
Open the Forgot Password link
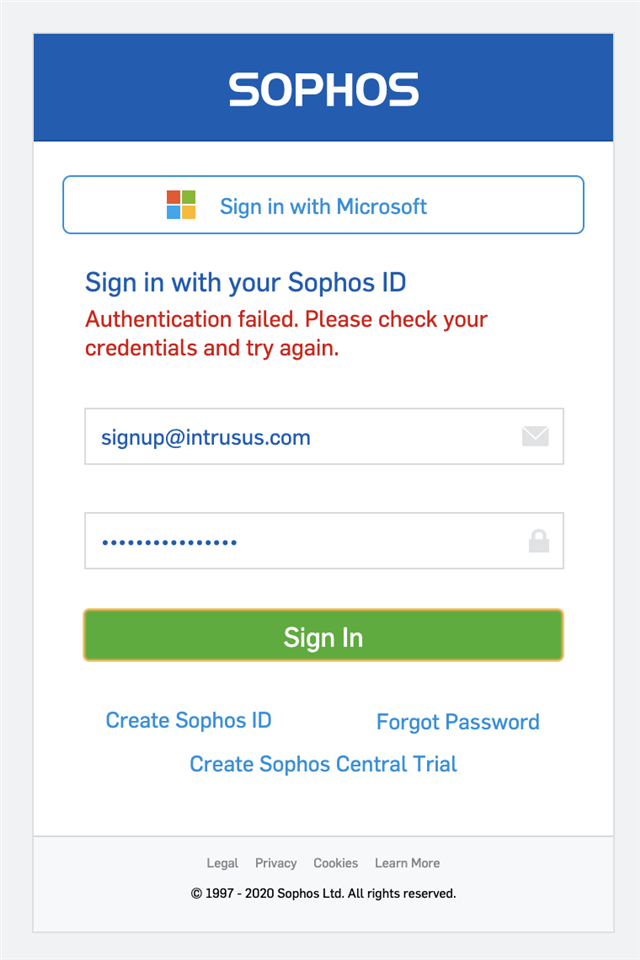click(458, 722)
